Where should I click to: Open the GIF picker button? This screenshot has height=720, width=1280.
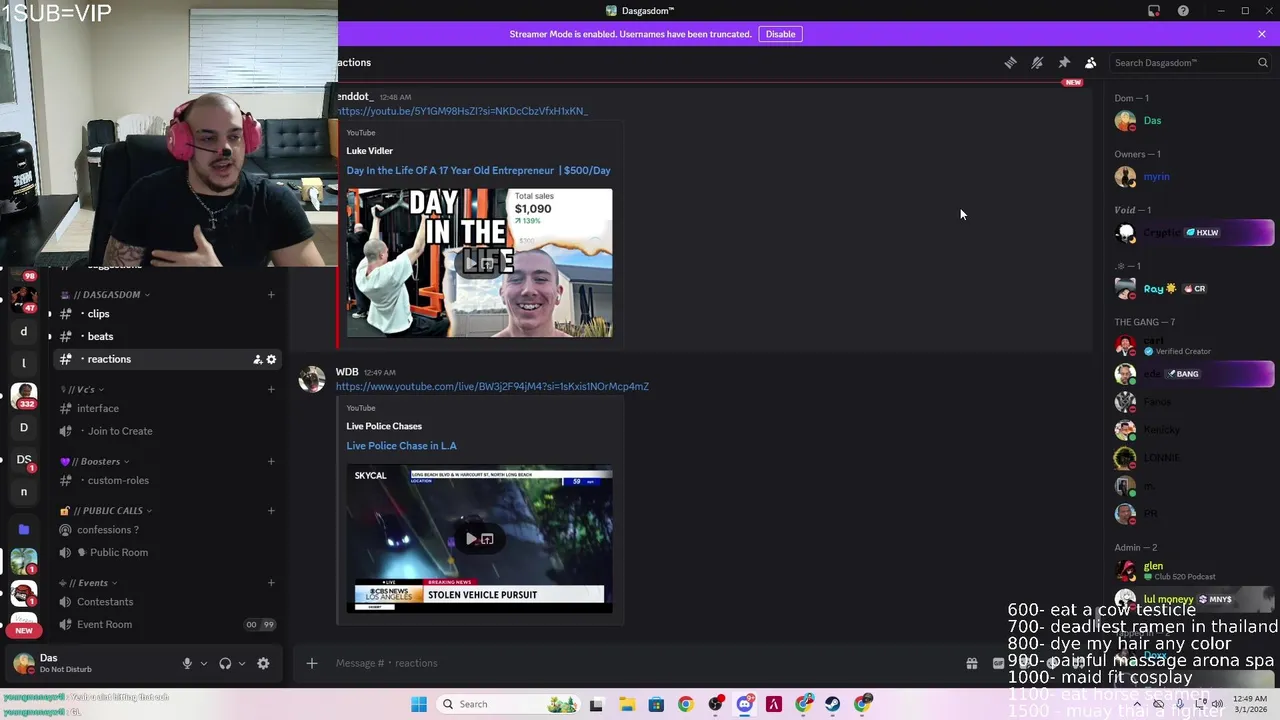[998, 663]
